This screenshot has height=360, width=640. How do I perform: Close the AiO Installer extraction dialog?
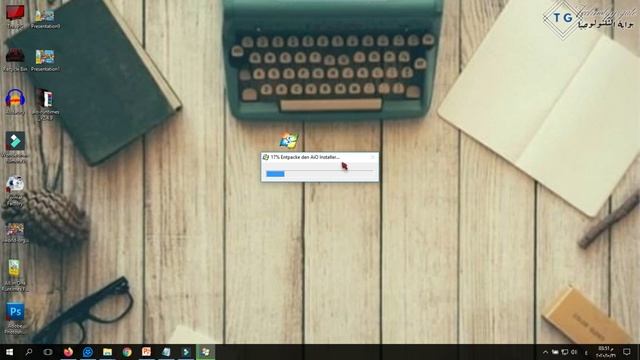coord(372,157)
